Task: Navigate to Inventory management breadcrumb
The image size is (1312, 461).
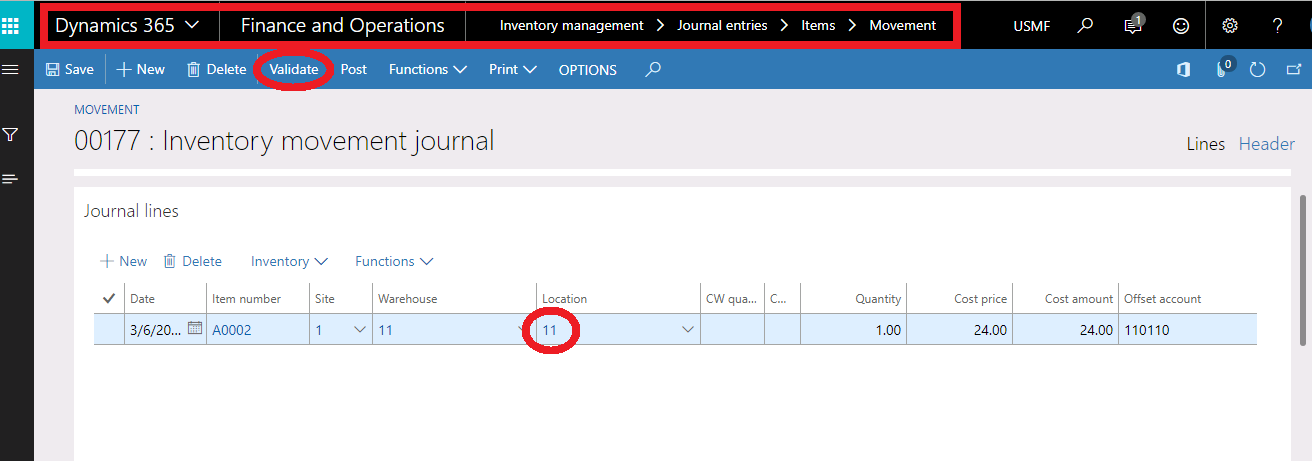Action: click(x=572, y=25)
